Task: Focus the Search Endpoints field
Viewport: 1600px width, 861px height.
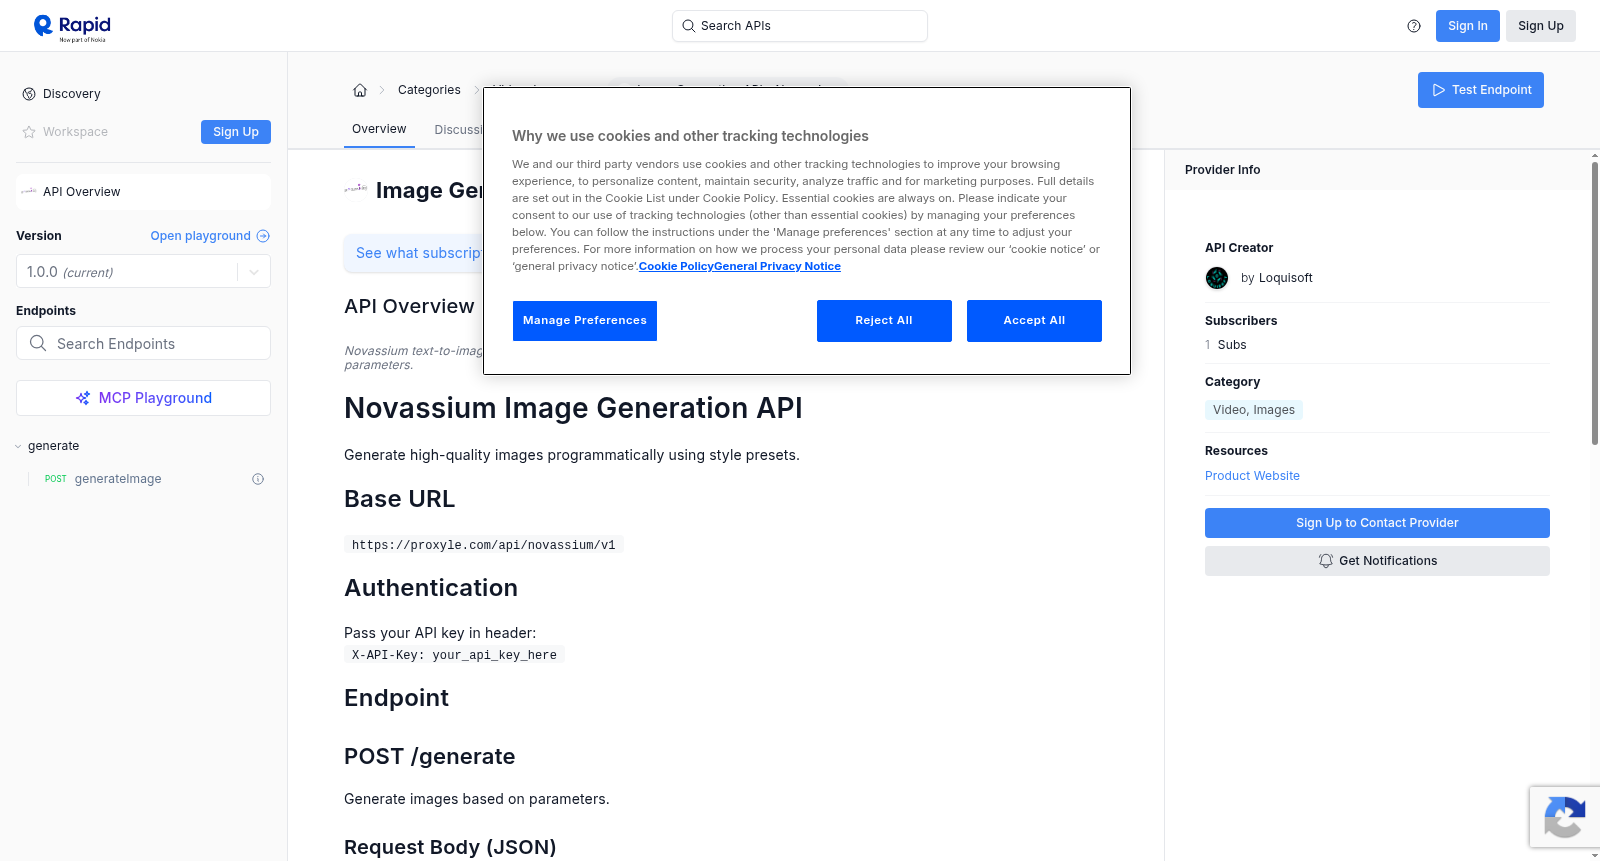Action: click(x=143, y=343)
